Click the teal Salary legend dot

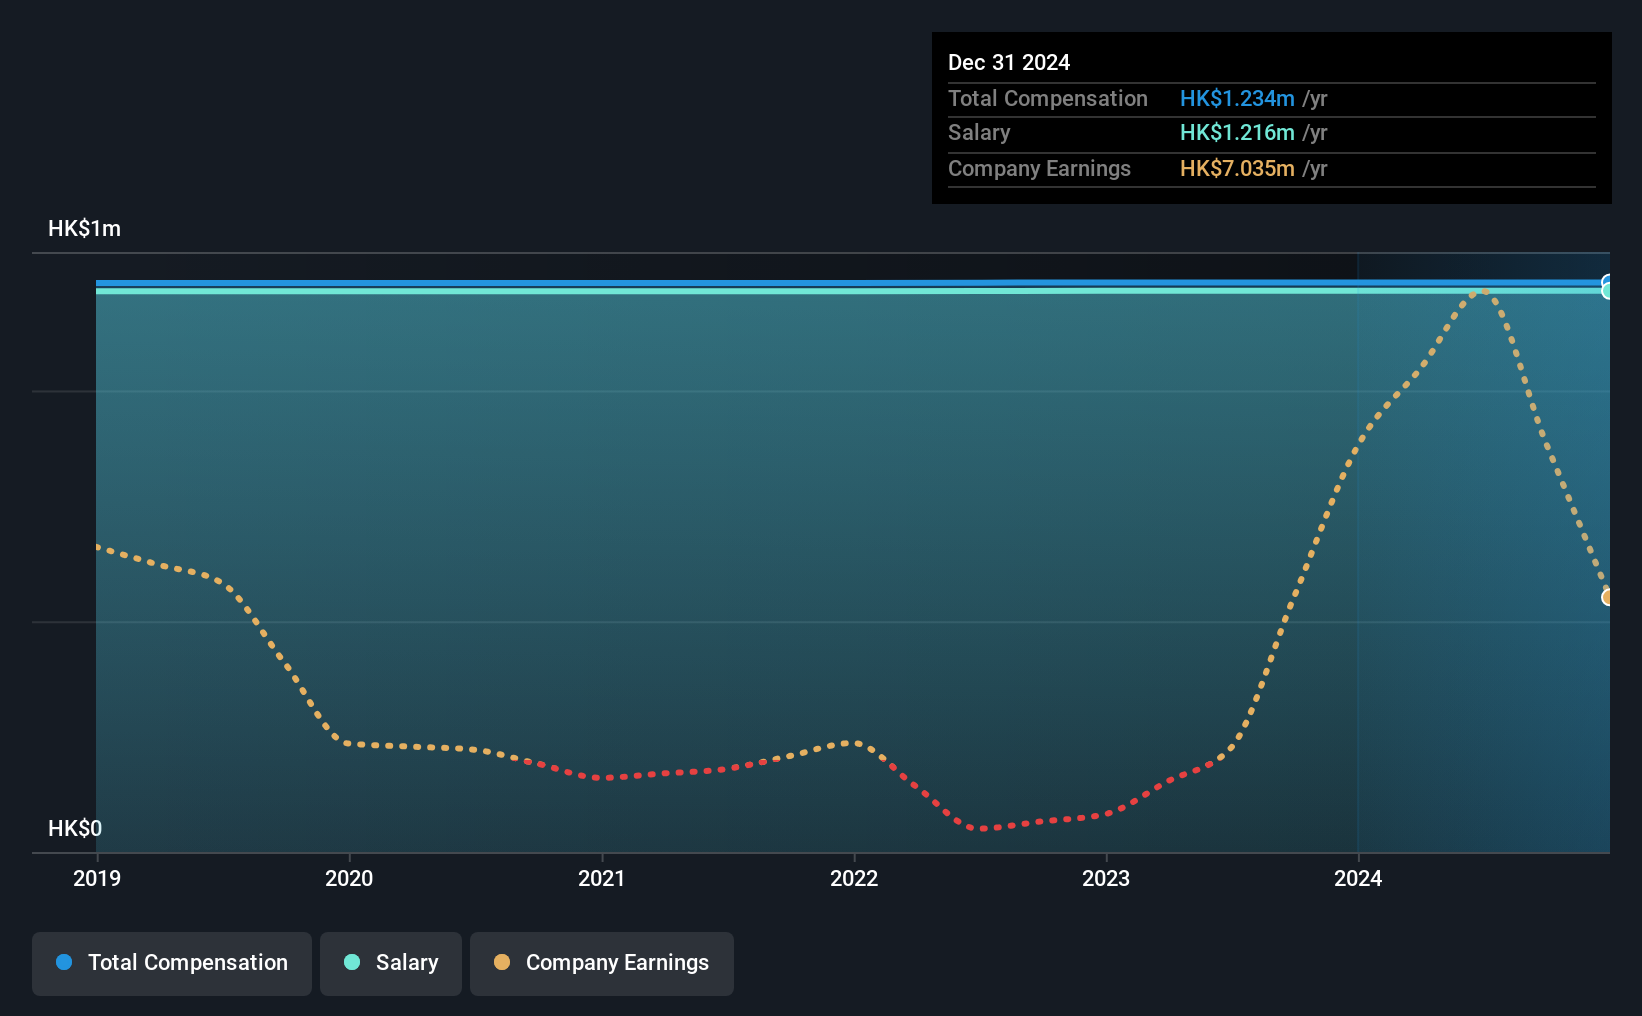(x=352, y=962)
